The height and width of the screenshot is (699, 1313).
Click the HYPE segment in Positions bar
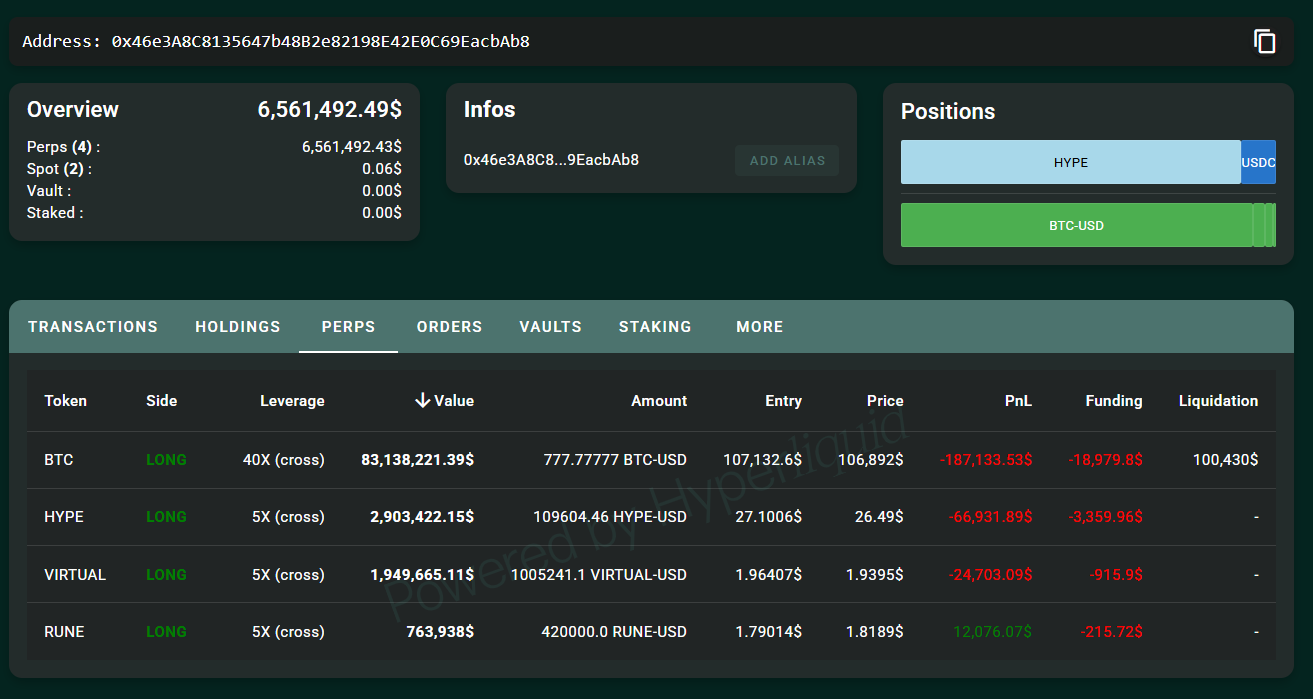pos(1070,162)
